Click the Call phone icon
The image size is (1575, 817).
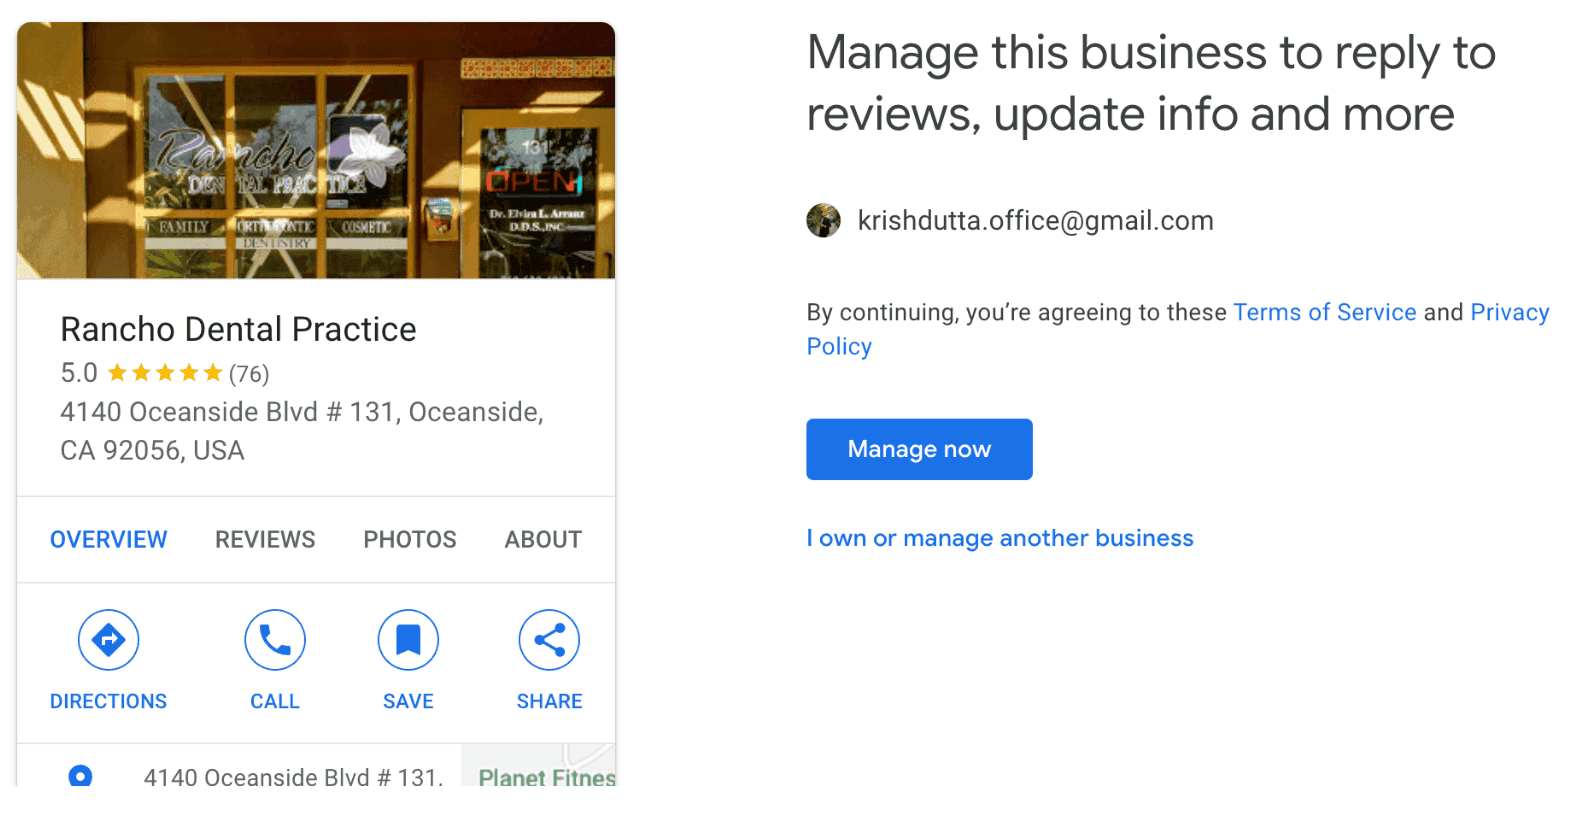click(x=275, y=640)
